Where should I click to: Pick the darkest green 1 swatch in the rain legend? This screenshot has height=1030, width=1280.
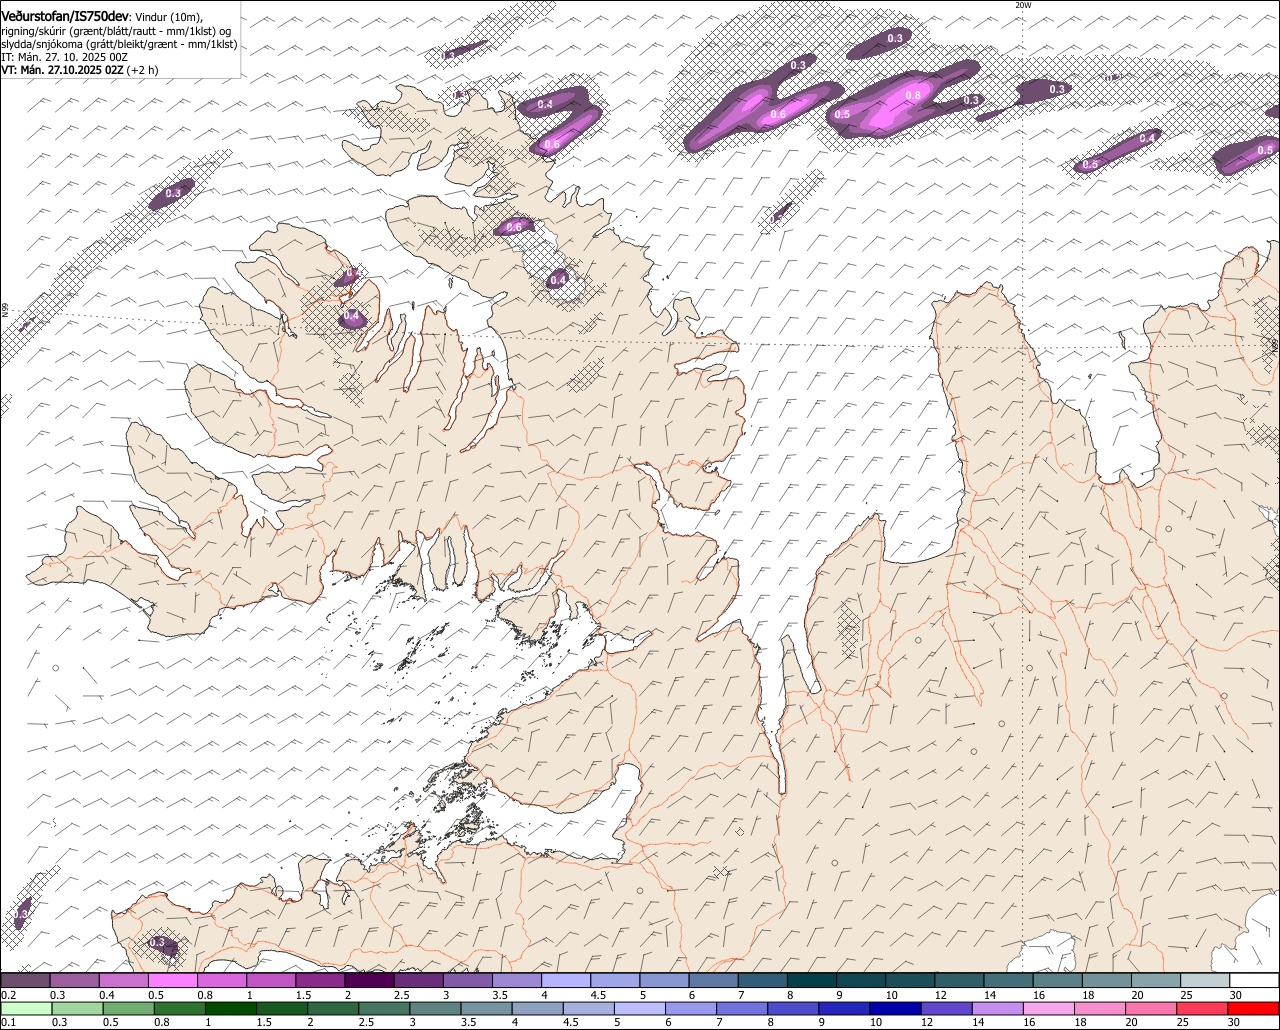coord(231,1008)
